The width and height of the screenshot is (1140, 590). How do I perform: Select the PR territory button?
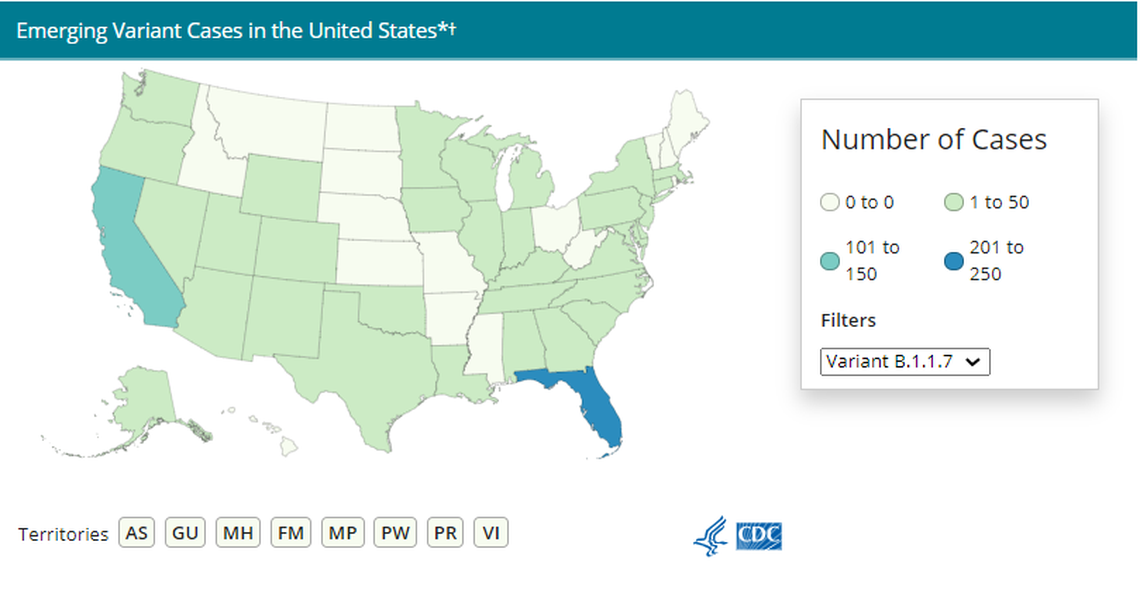(x=445, y=532)
